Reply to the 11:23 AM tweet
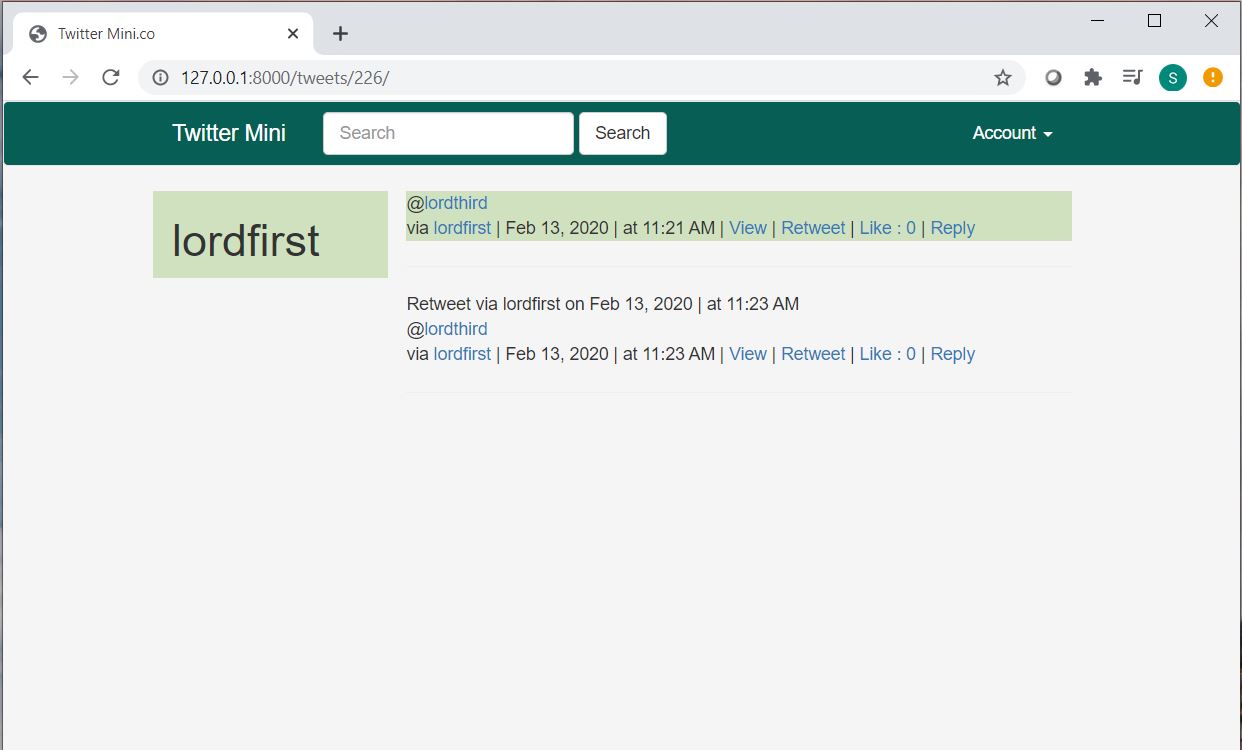Screen dimensions: 1242x750 click(952, 354)
